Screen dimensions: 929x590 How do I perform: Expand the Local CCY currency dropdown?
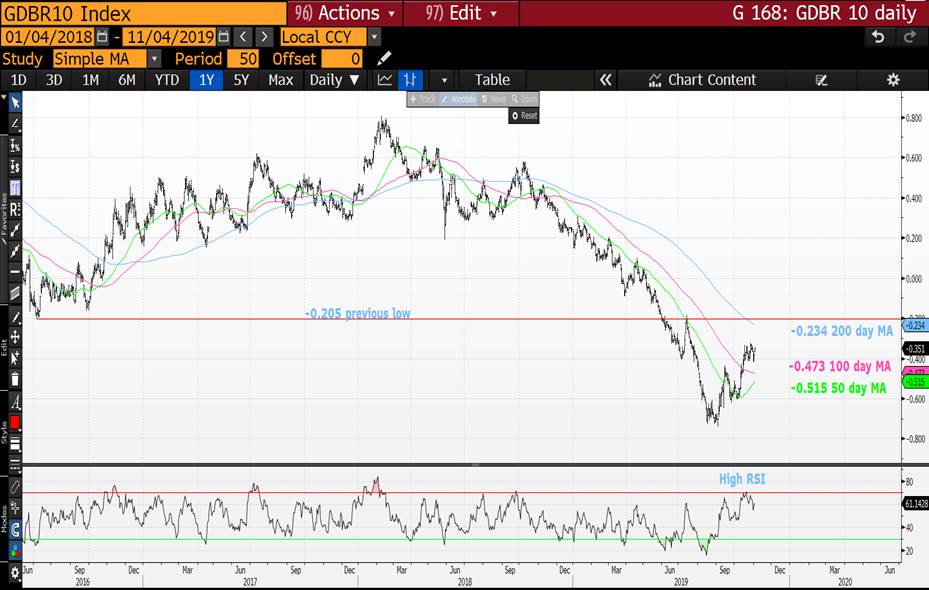(374, 37)
